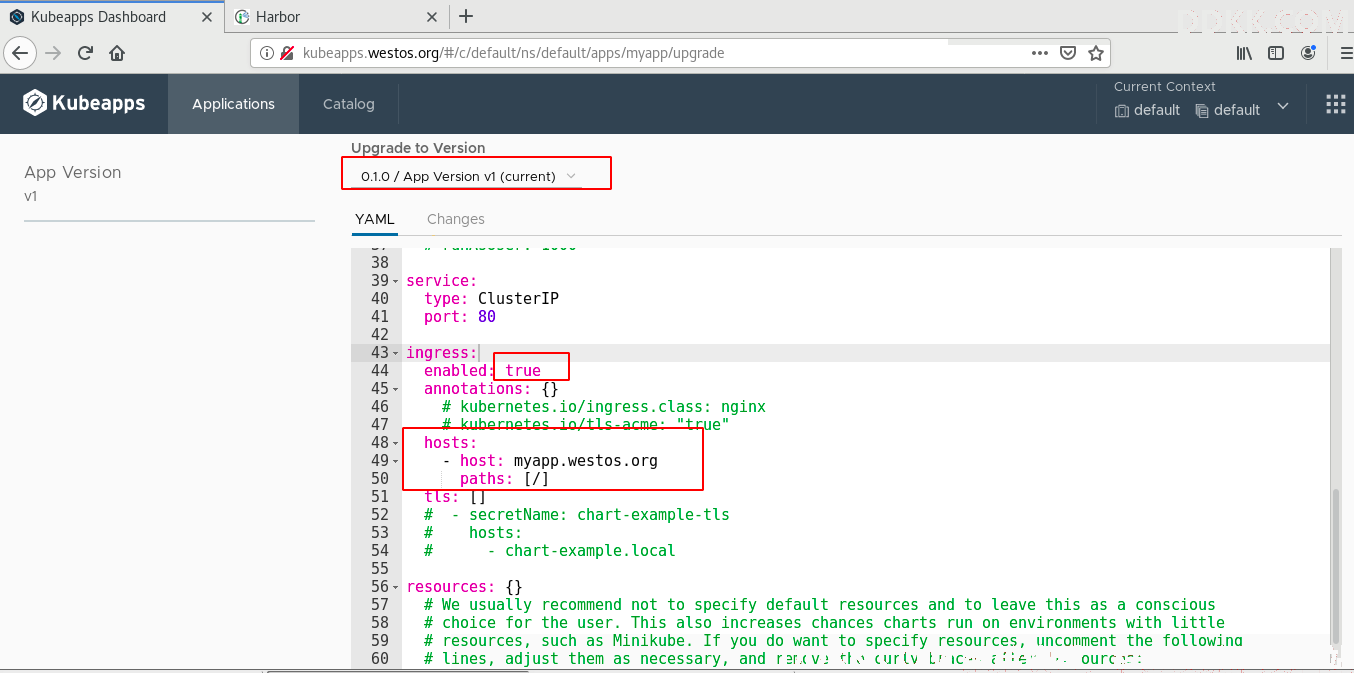Click the 'App Version' sidebar label
Viewport: 1354px width, 673px height.
tap(72, 172)
